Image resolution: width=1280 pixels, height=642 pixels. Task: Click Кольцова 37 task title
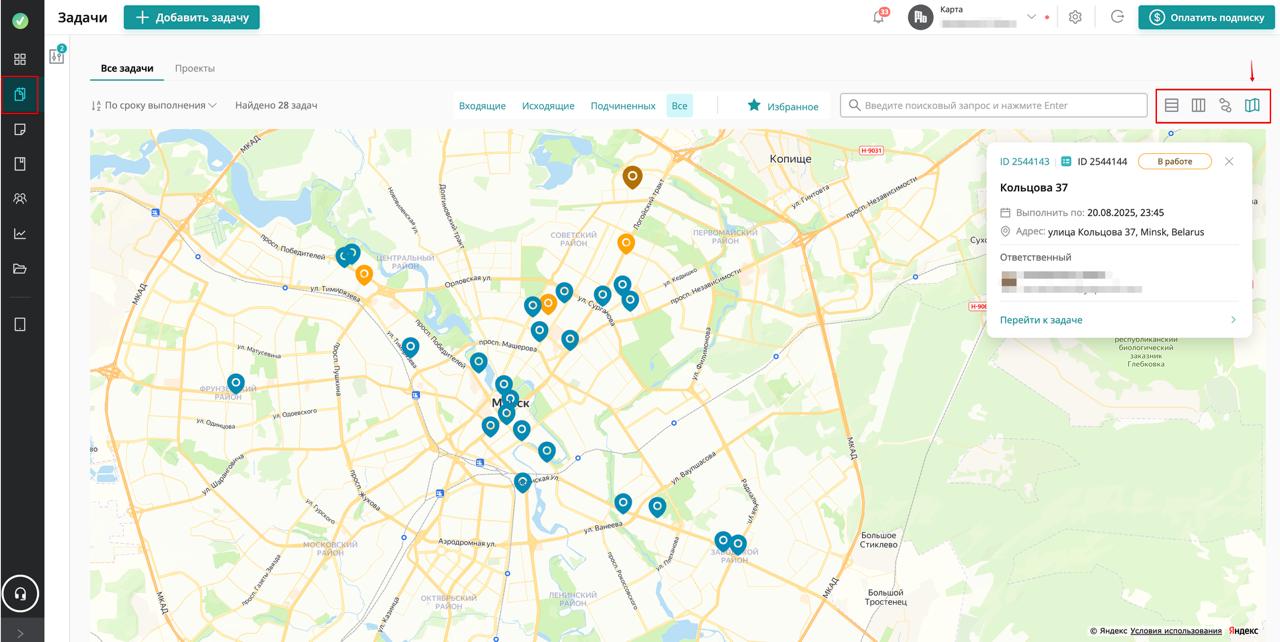pos(1034,188)
